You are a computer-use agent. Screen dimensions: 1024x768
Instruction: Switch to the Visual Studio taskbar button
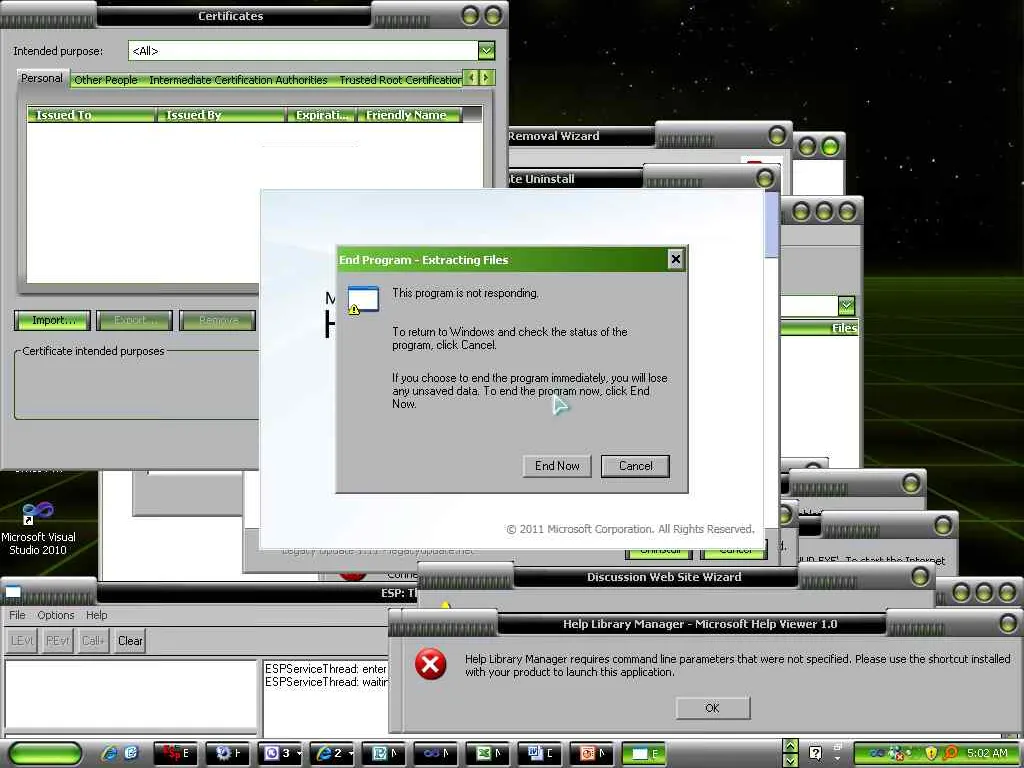tap(436, 753)
